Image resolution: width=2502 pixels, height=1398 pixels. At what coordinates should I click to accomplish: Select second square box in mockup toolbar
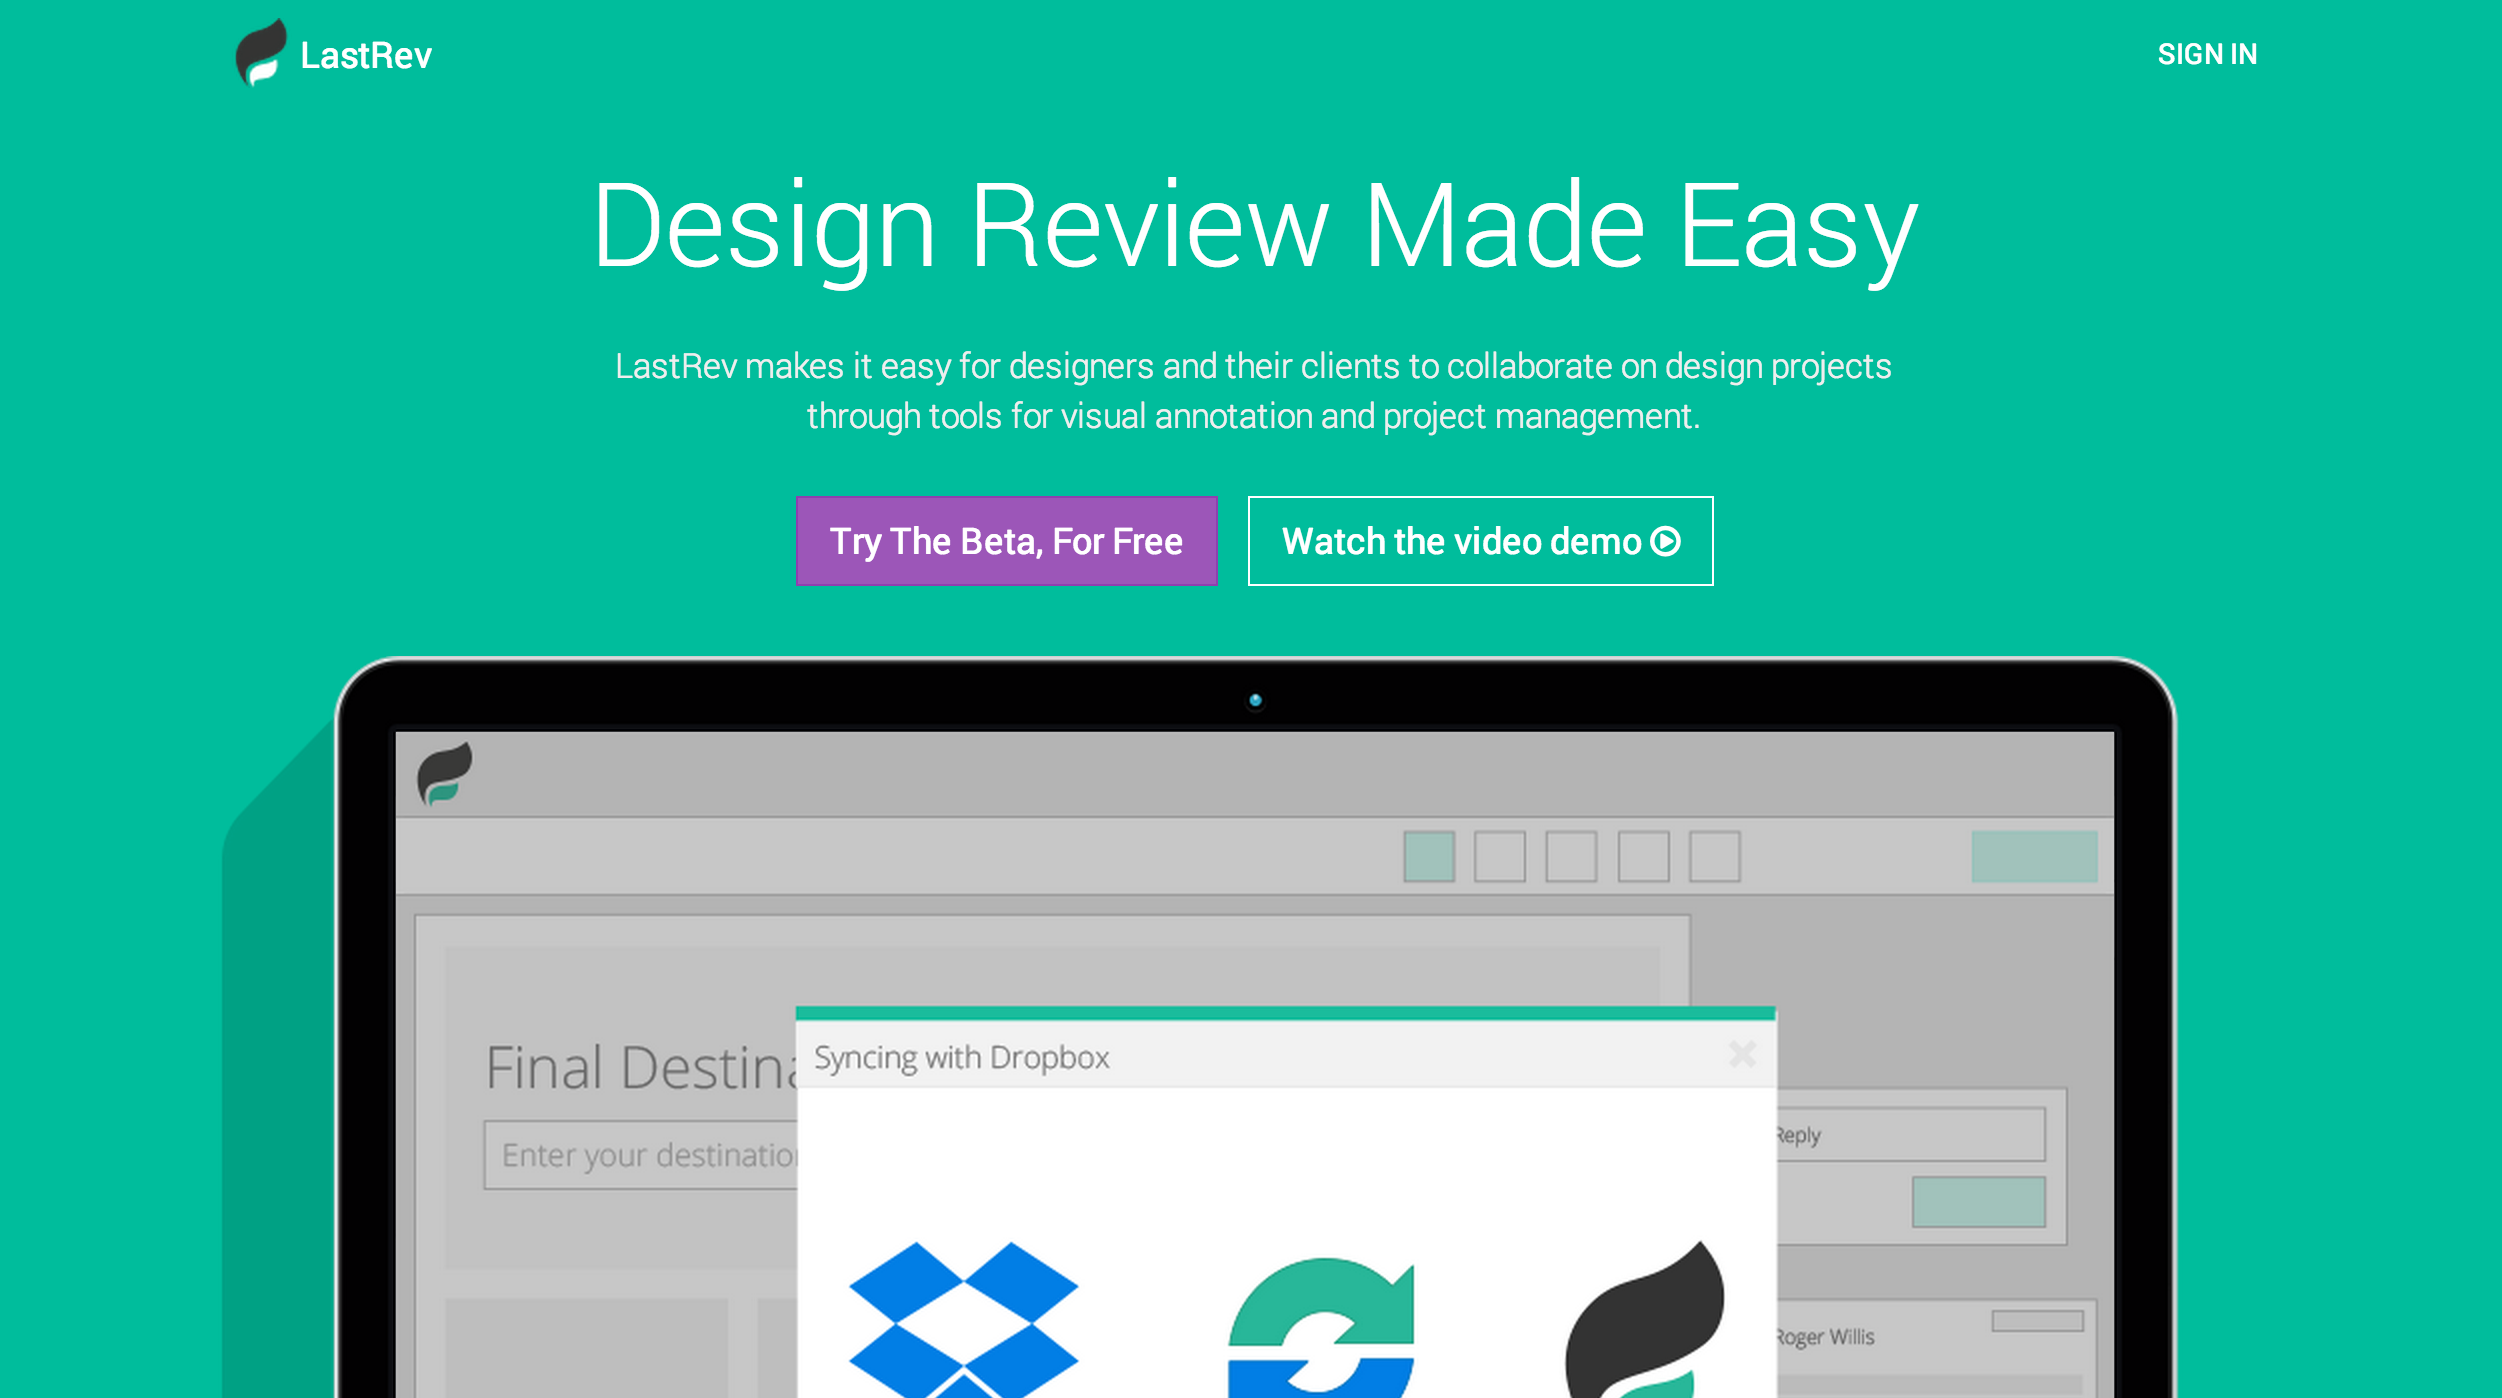point(1499,856)
